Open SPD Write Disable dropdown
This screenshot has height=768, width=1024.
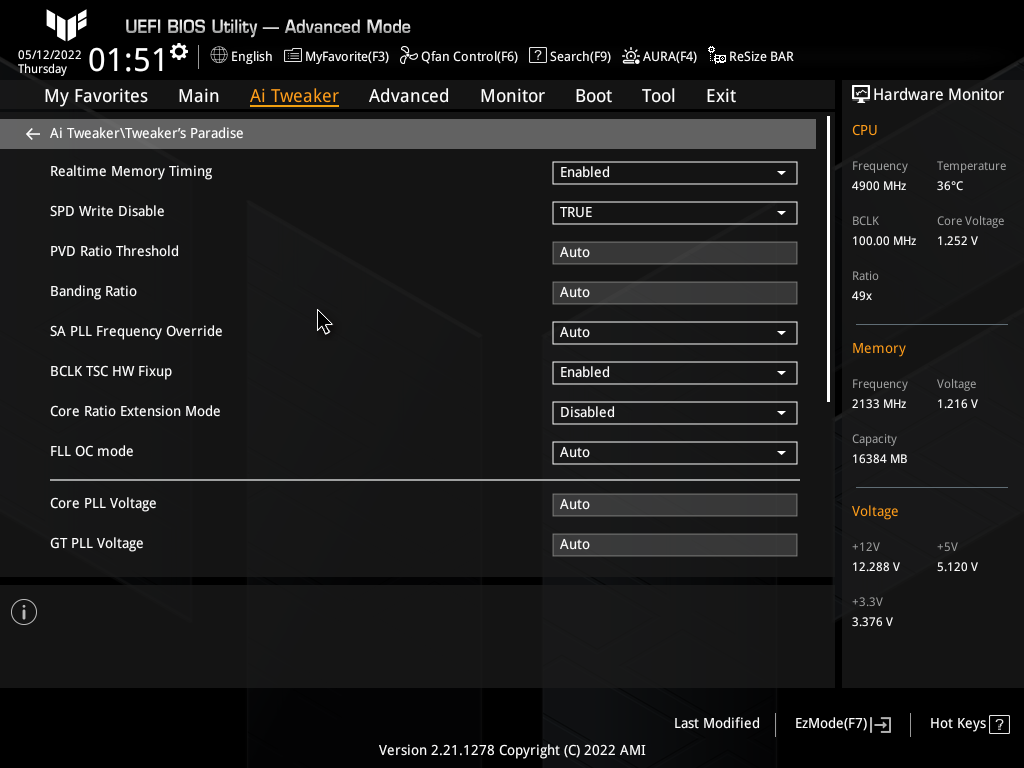coord(675,213)
